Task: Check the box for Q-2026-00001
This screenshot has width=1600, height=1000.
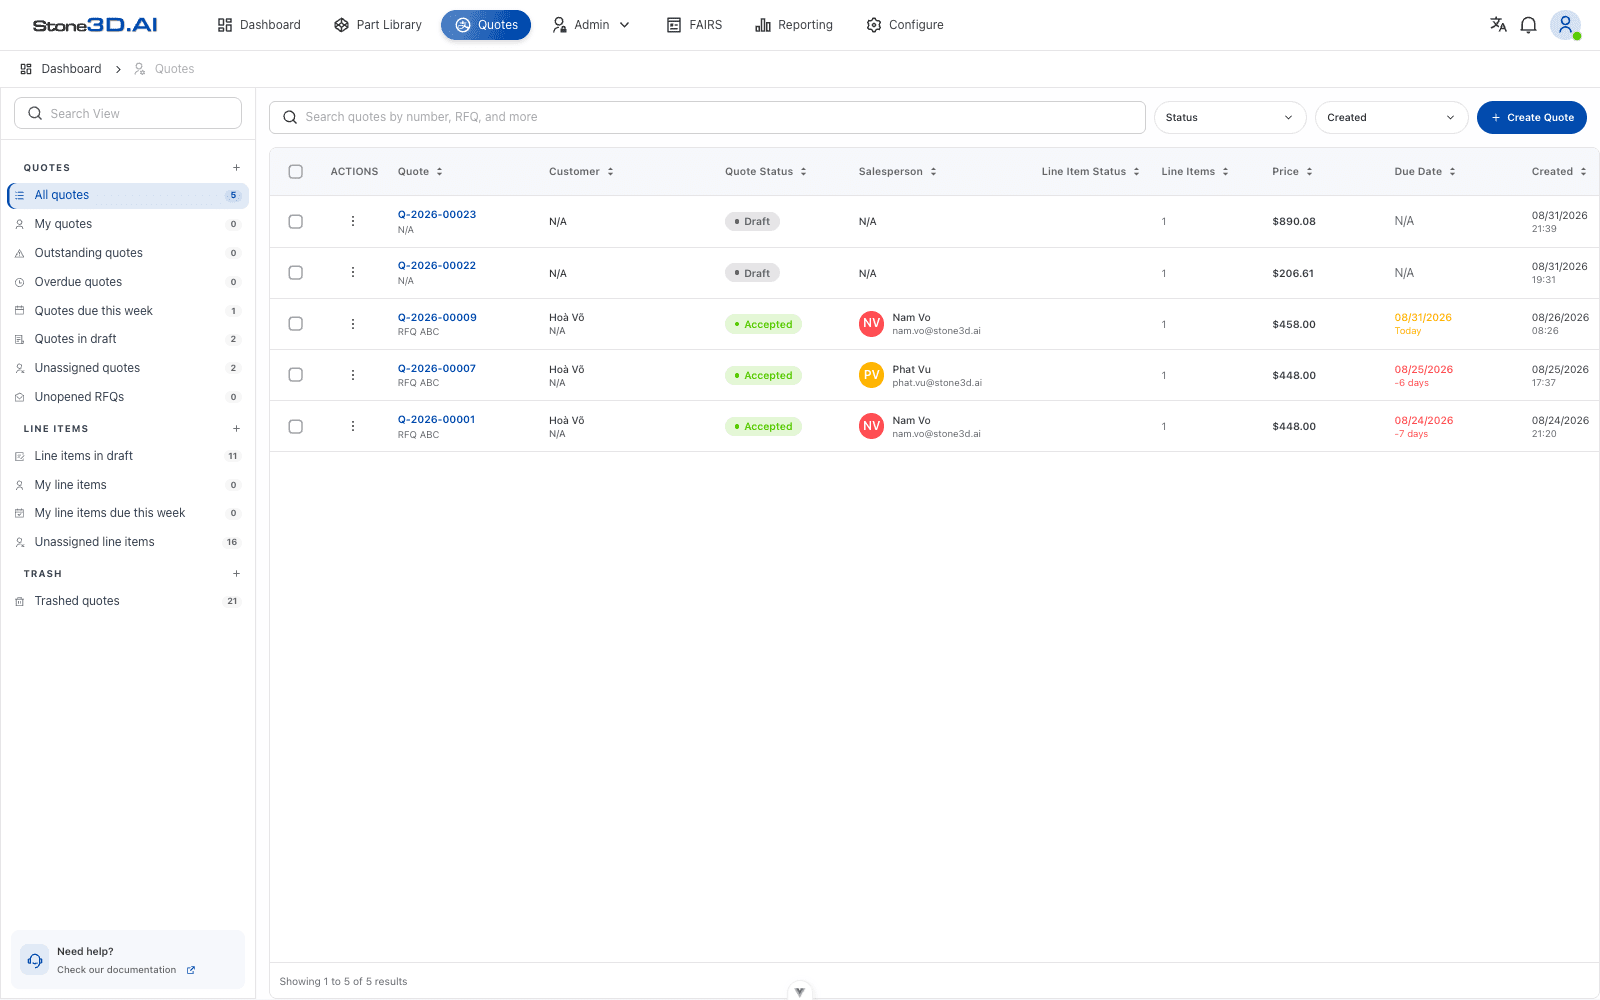Action: point(295,426)
